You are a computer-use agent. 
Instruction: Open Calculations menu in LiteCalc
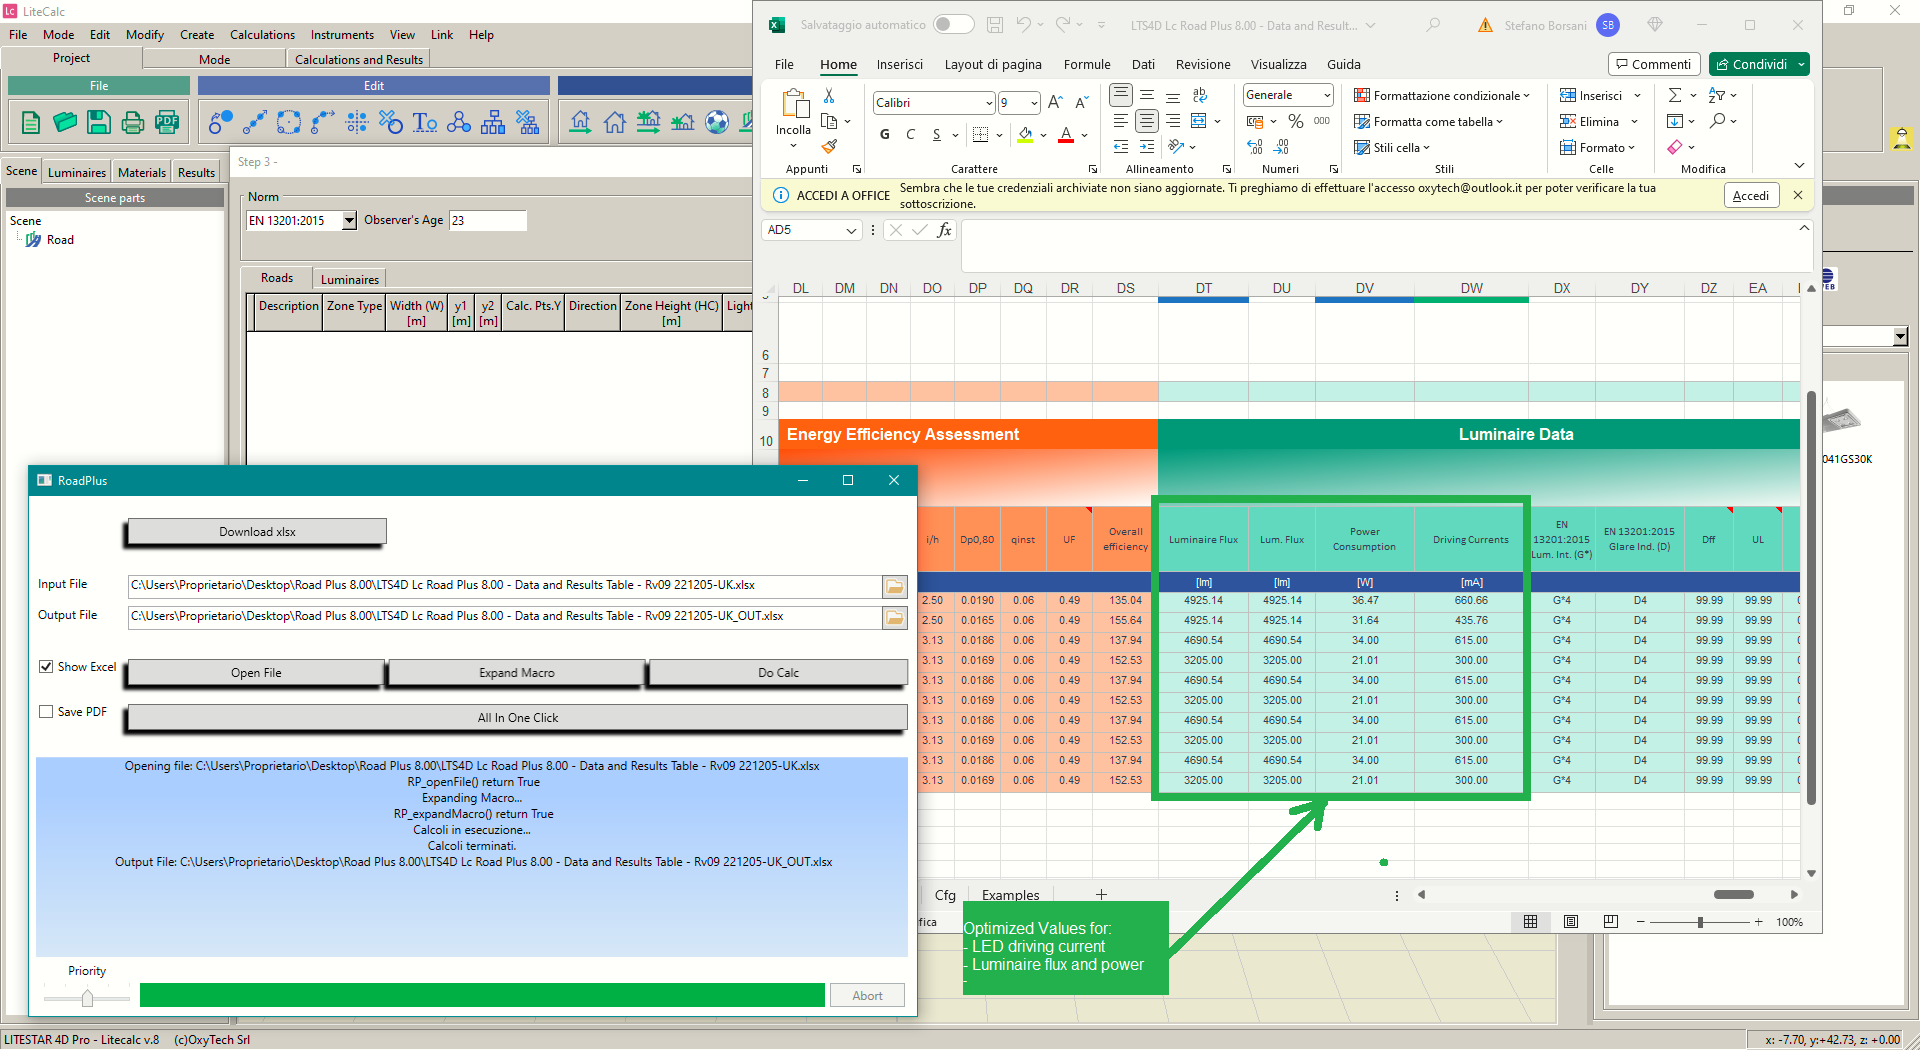262,35
